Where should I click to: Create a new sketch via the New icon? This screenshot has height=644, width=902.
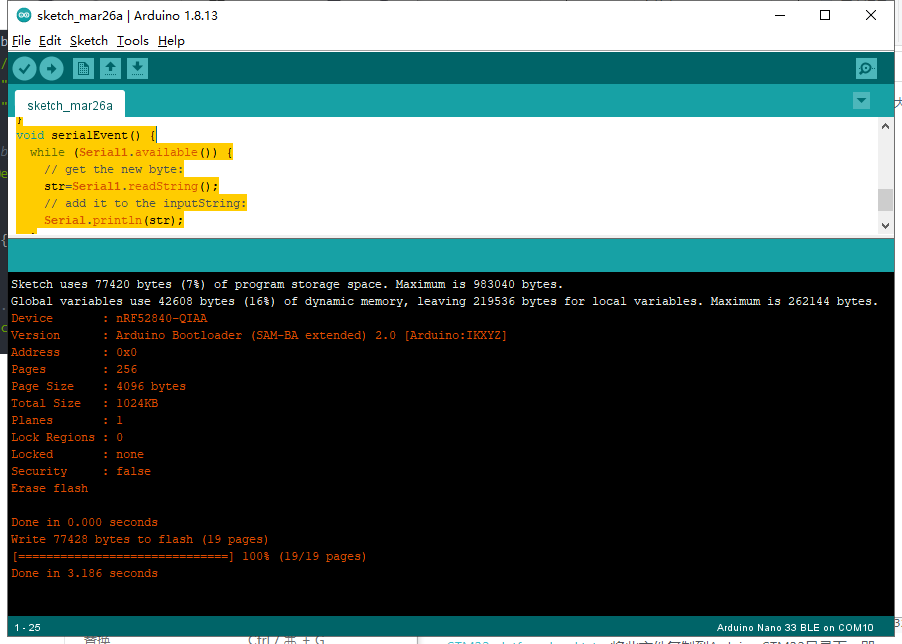coord(83,68)
